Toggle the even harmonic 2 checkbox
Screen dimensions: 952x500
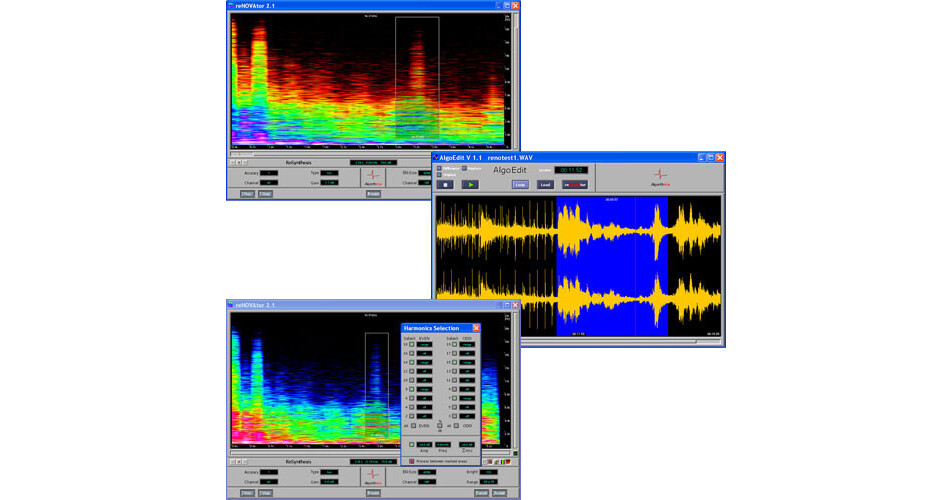pyautogui.click(x=412, y=416)
